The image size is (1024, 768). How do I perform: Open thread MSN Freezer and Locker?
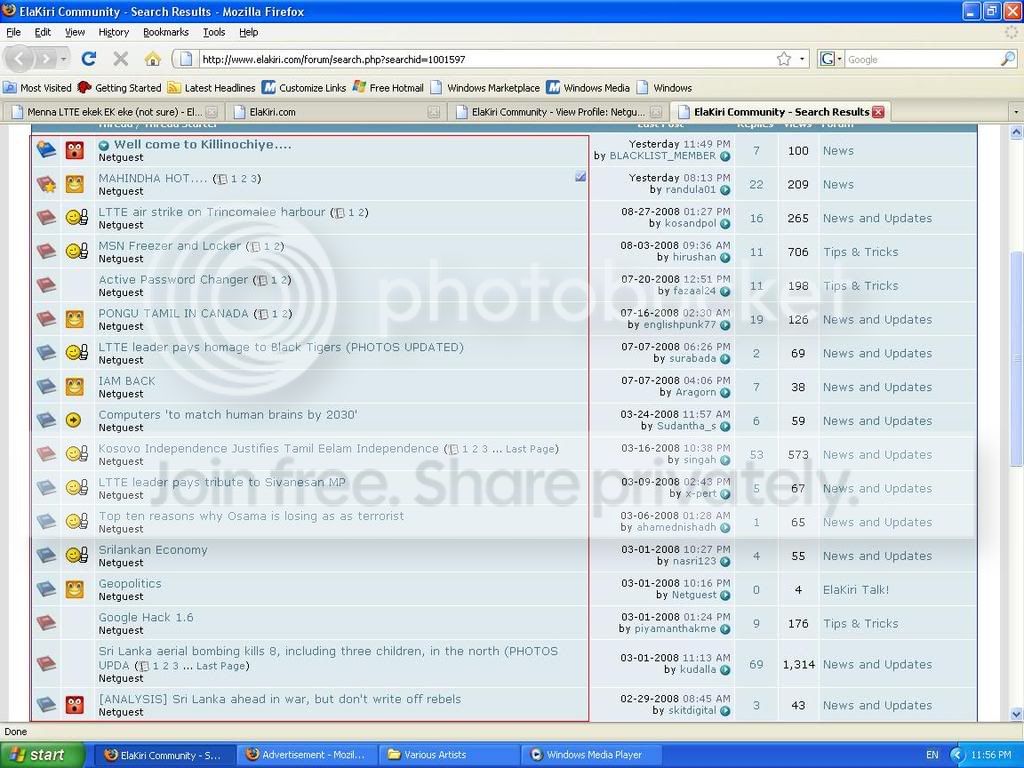click(170, 246)
